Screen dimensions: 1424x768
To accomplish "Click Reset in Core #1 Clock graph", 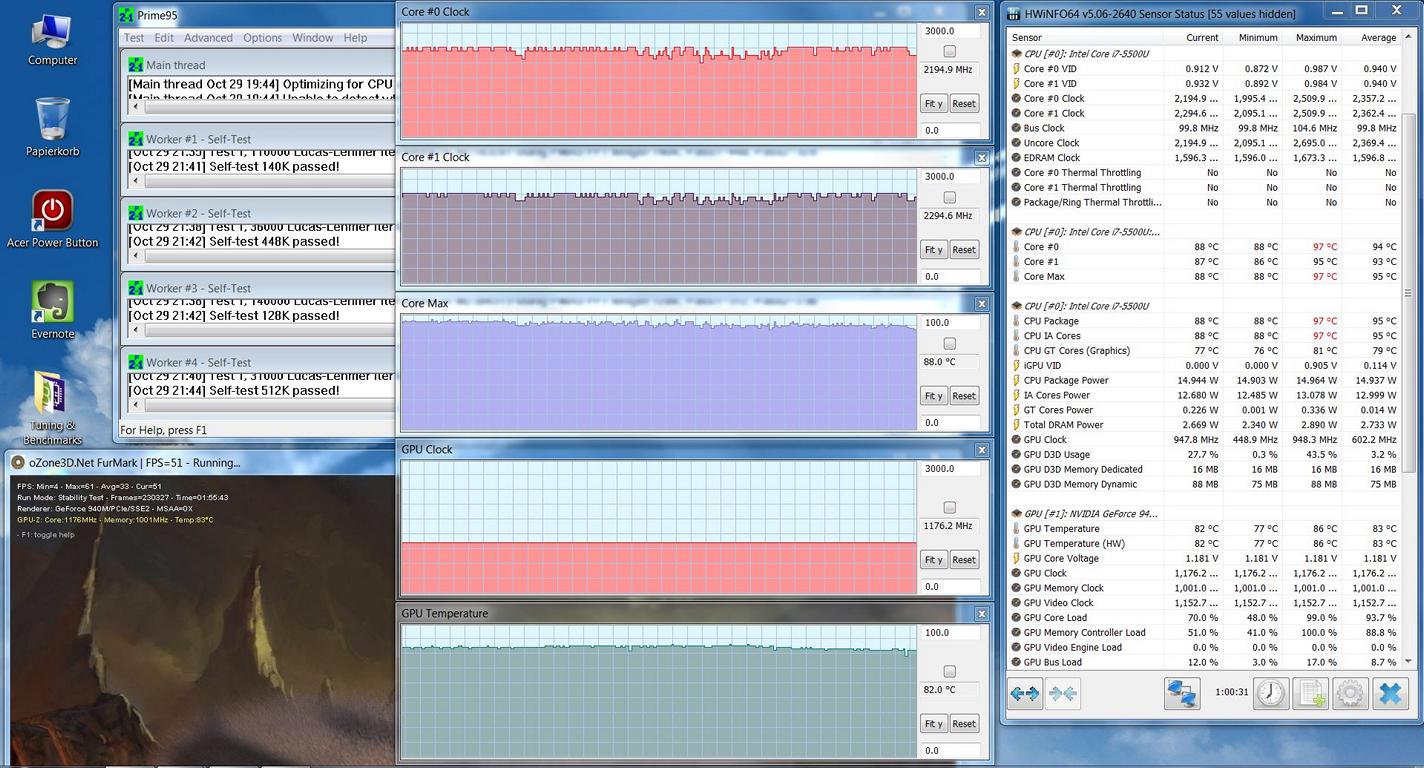I will click(x=964, y=250).
